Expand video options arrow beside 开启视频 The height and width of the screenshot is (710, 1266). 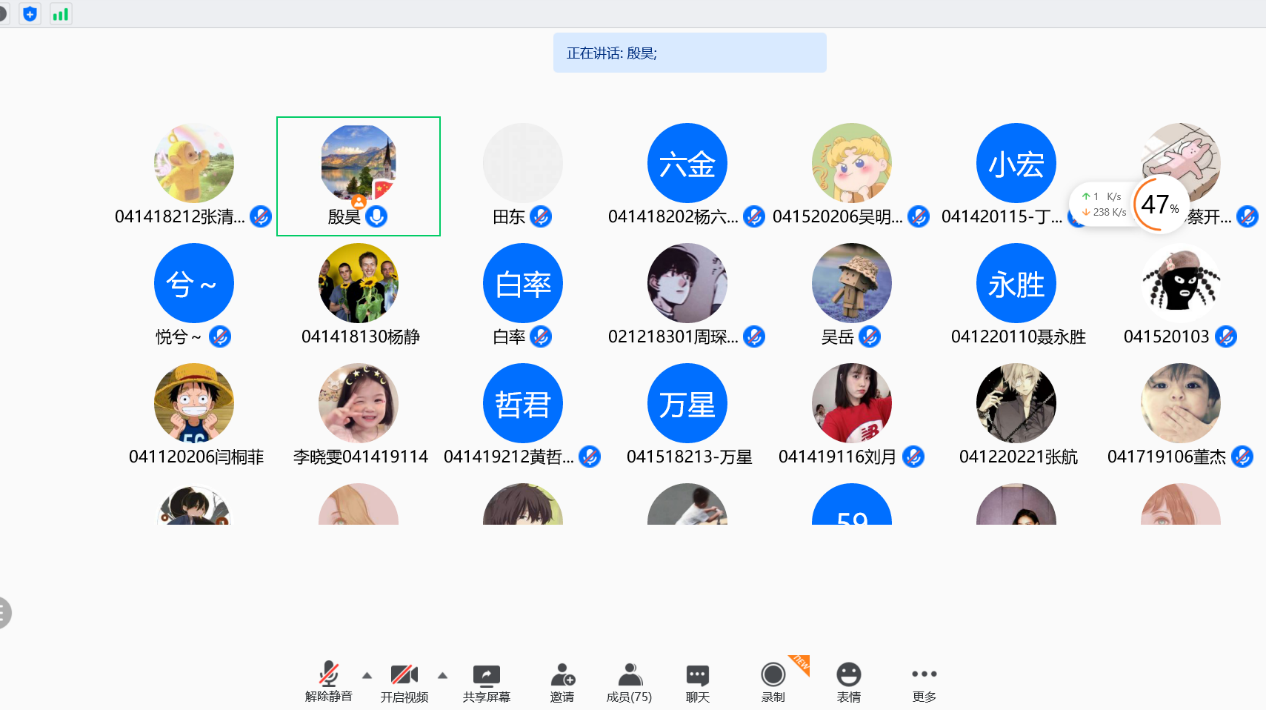(442, 674)
